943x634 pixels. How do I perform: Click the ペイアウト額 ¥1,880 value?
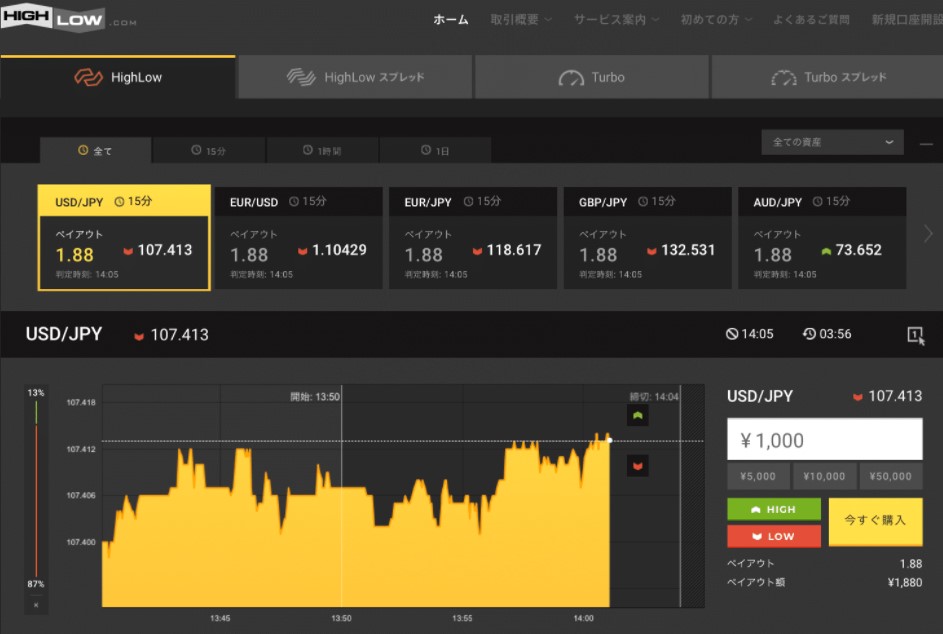905,582
